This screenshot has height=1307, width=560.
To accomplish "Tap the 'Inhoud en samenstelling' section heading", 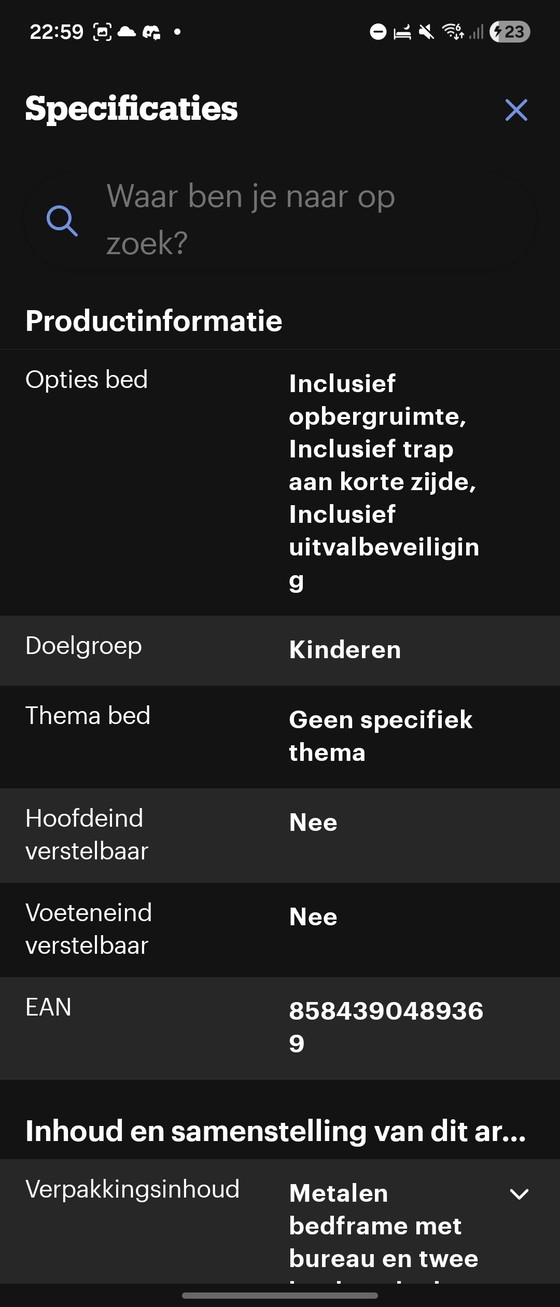I will pos(275,1131).
